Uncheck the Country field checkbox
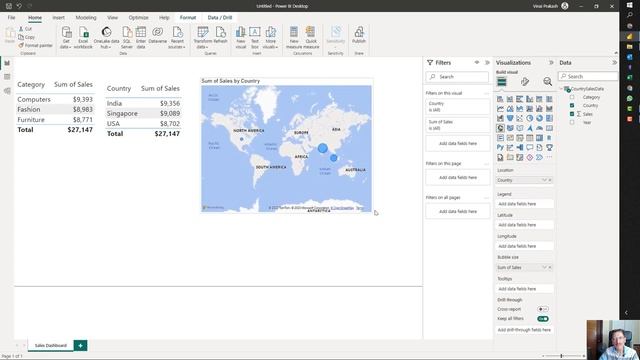Image resolution: width=640 pixels, height=360 pixels. point(572,105)
